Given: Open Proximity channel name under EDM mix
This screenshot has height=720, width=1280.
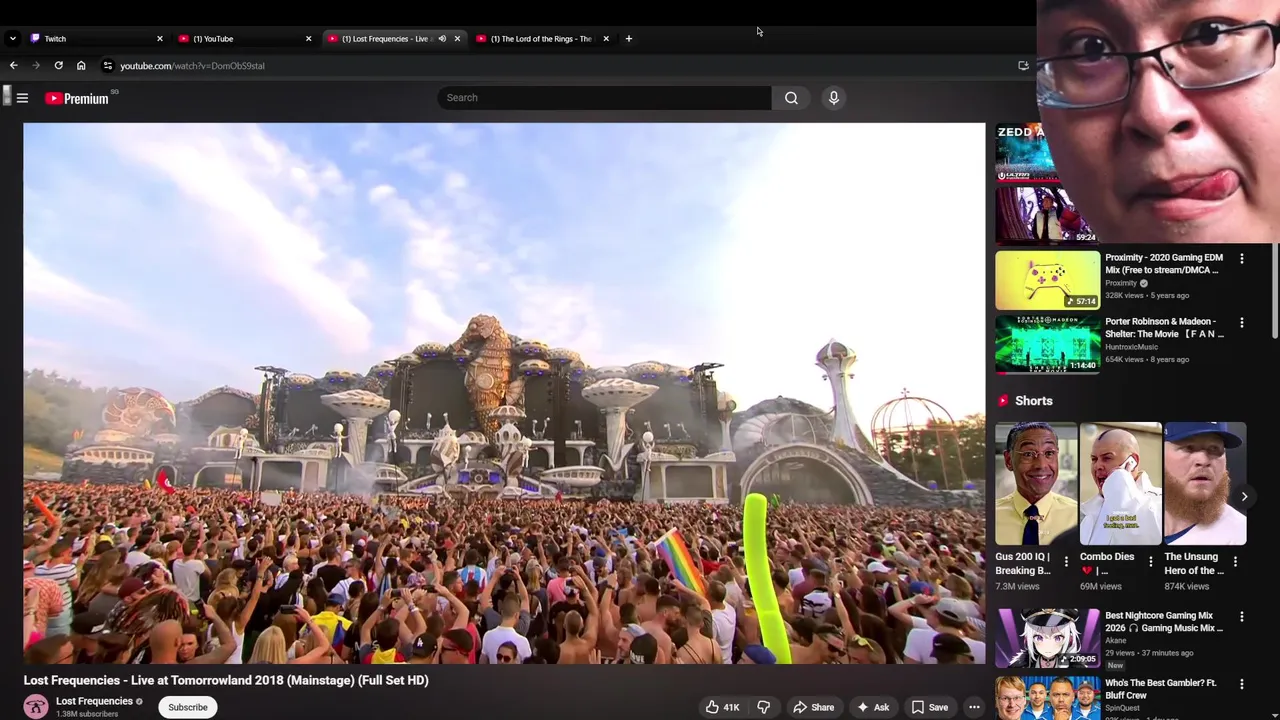Looking at the screenshot, I should [x=1121, y=283].
